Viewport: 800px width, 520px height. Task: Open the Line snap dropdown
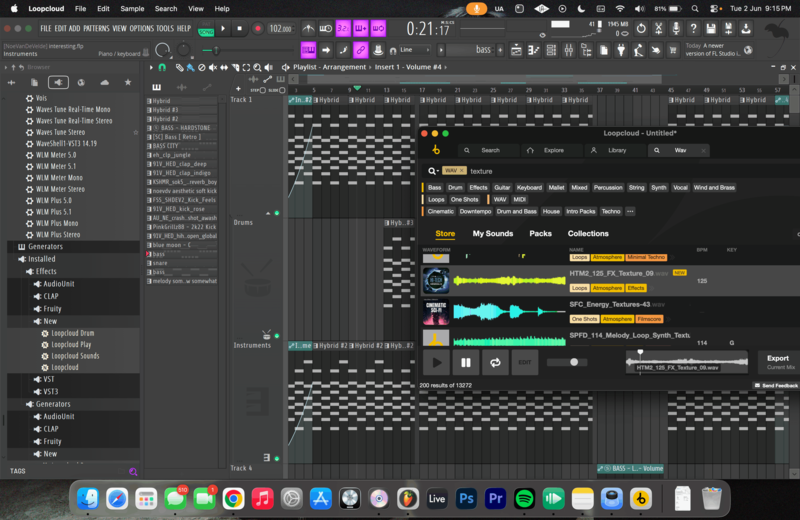[415, 50]
